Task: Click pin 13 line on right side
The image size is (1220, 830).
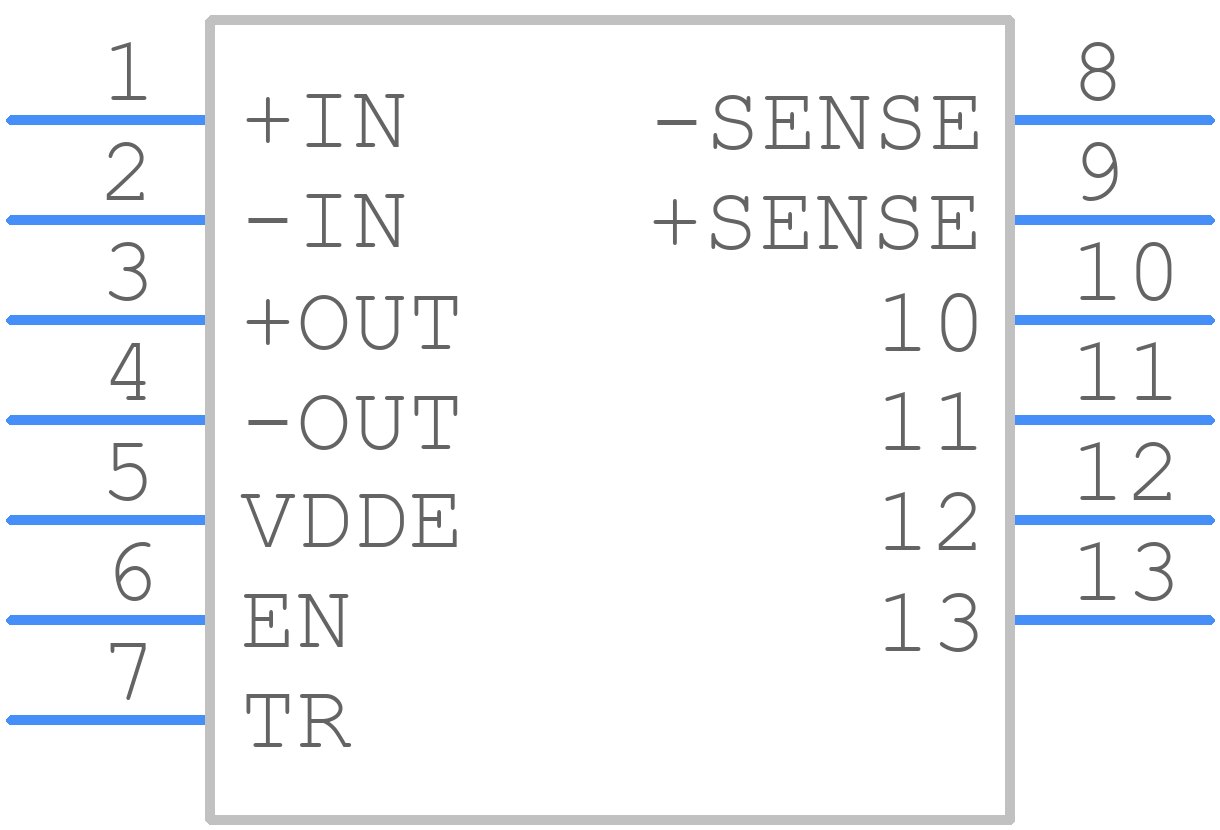Action: coord(1114,620)
